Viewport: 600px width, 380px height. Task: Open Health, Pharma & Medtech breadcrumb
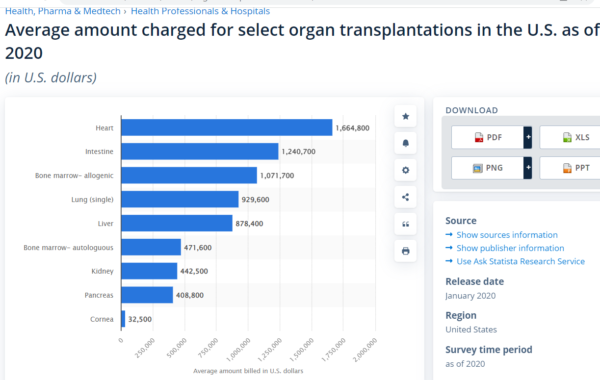coord(63,11)
